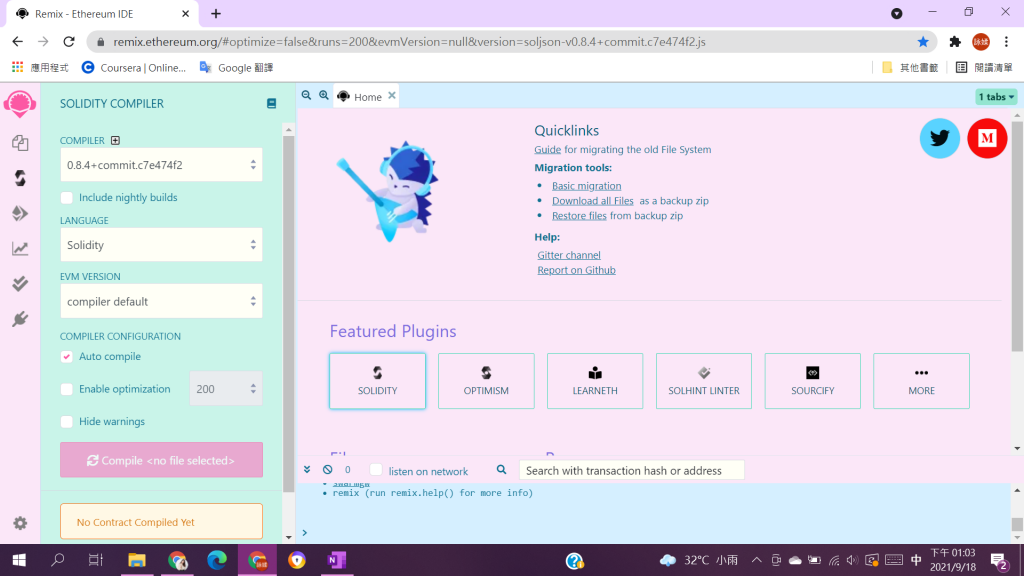Open the Language Solidity dropdown
1024x576 pixels.
pyautogui.click(x=161, y=245)
